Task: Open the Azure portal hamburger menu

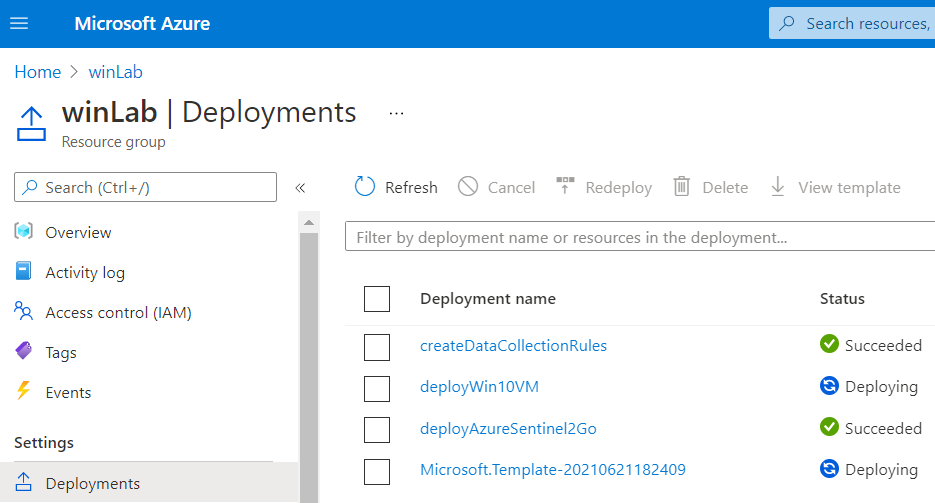Action: (19, 23)
